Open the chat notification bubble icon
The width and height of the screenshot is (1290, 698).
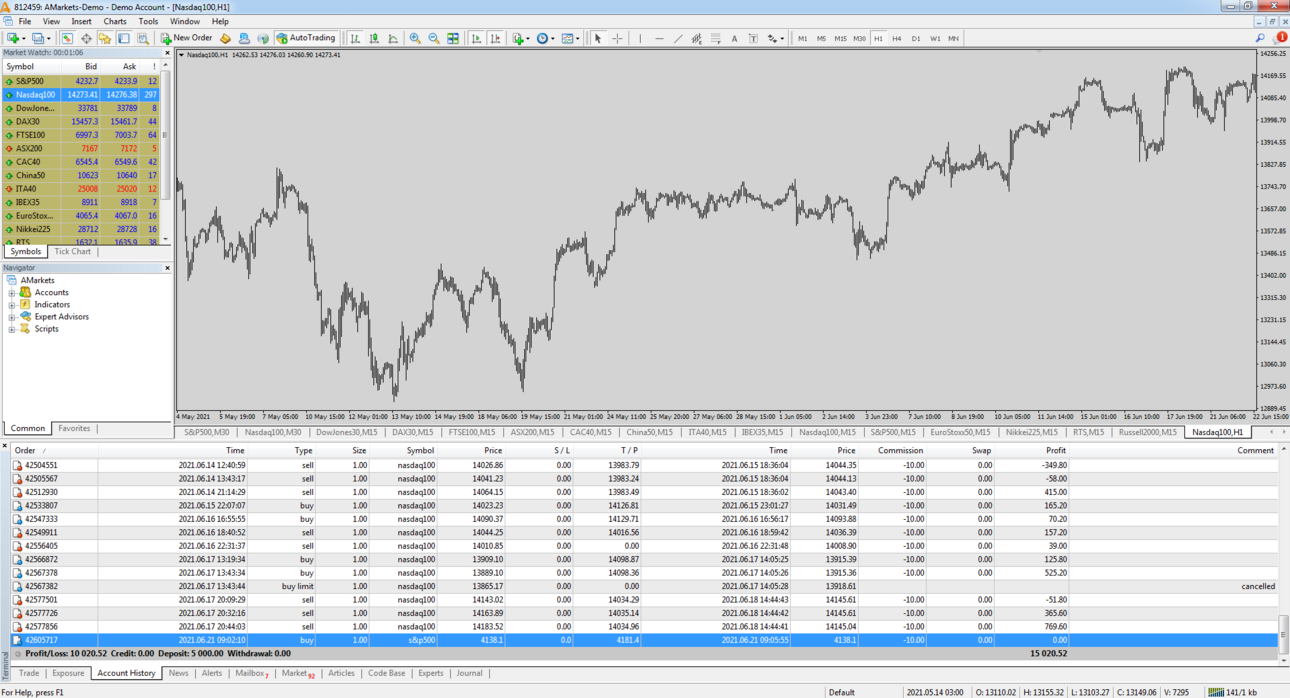pos(1280,38)
